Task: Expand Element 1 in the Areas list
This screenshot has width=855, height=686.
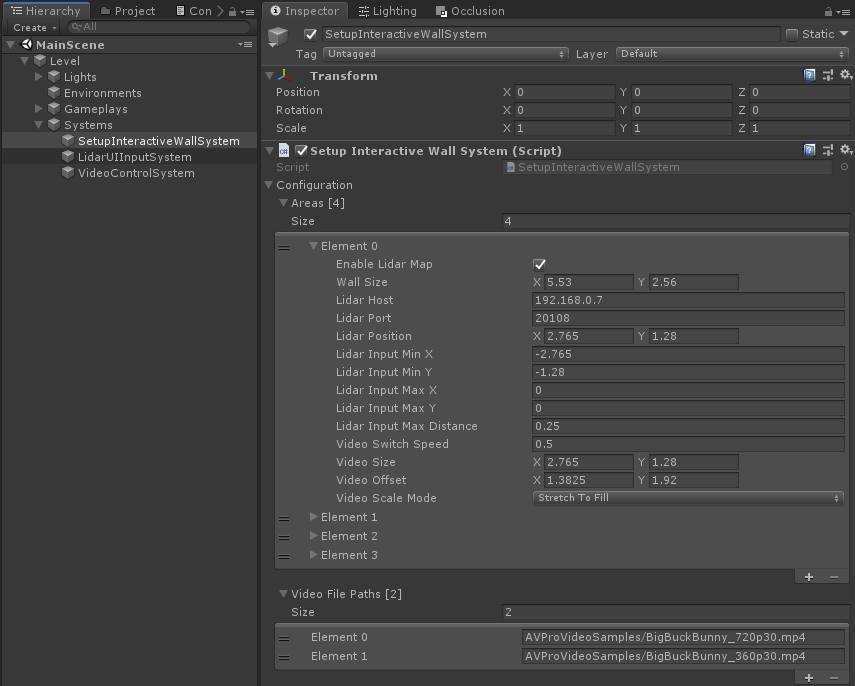Action: 314,517
